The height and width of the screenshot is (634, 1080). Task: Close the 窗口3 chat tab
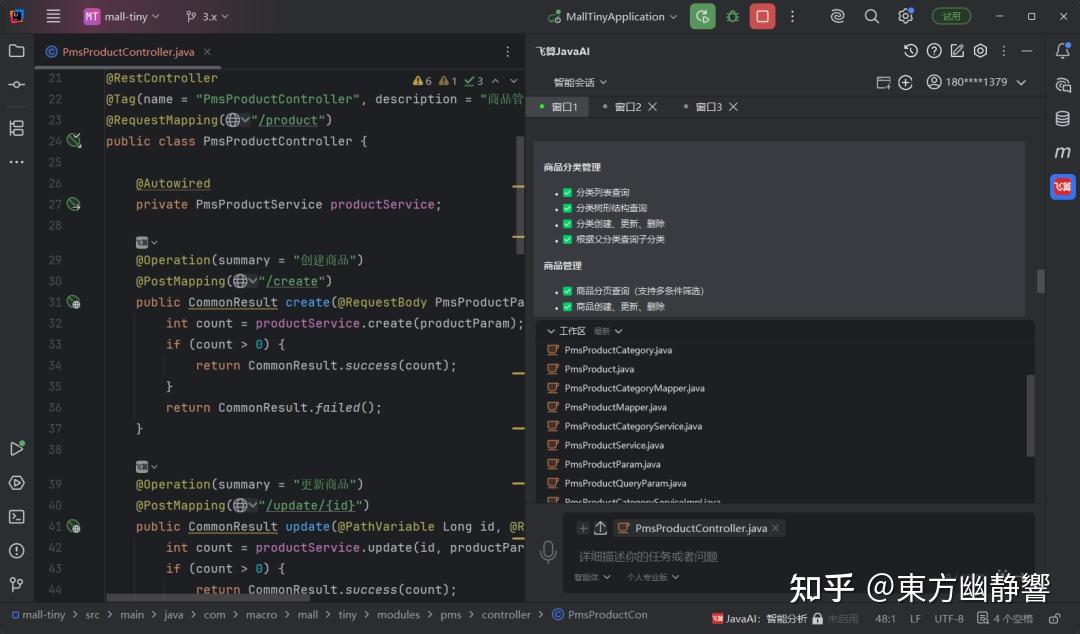coord(734,107)
